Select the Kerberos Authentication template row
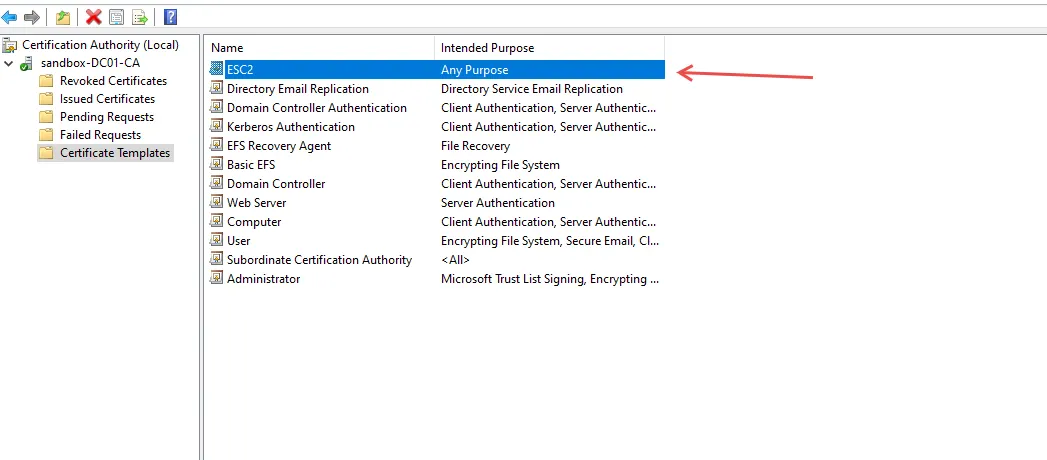 point(290,127)
